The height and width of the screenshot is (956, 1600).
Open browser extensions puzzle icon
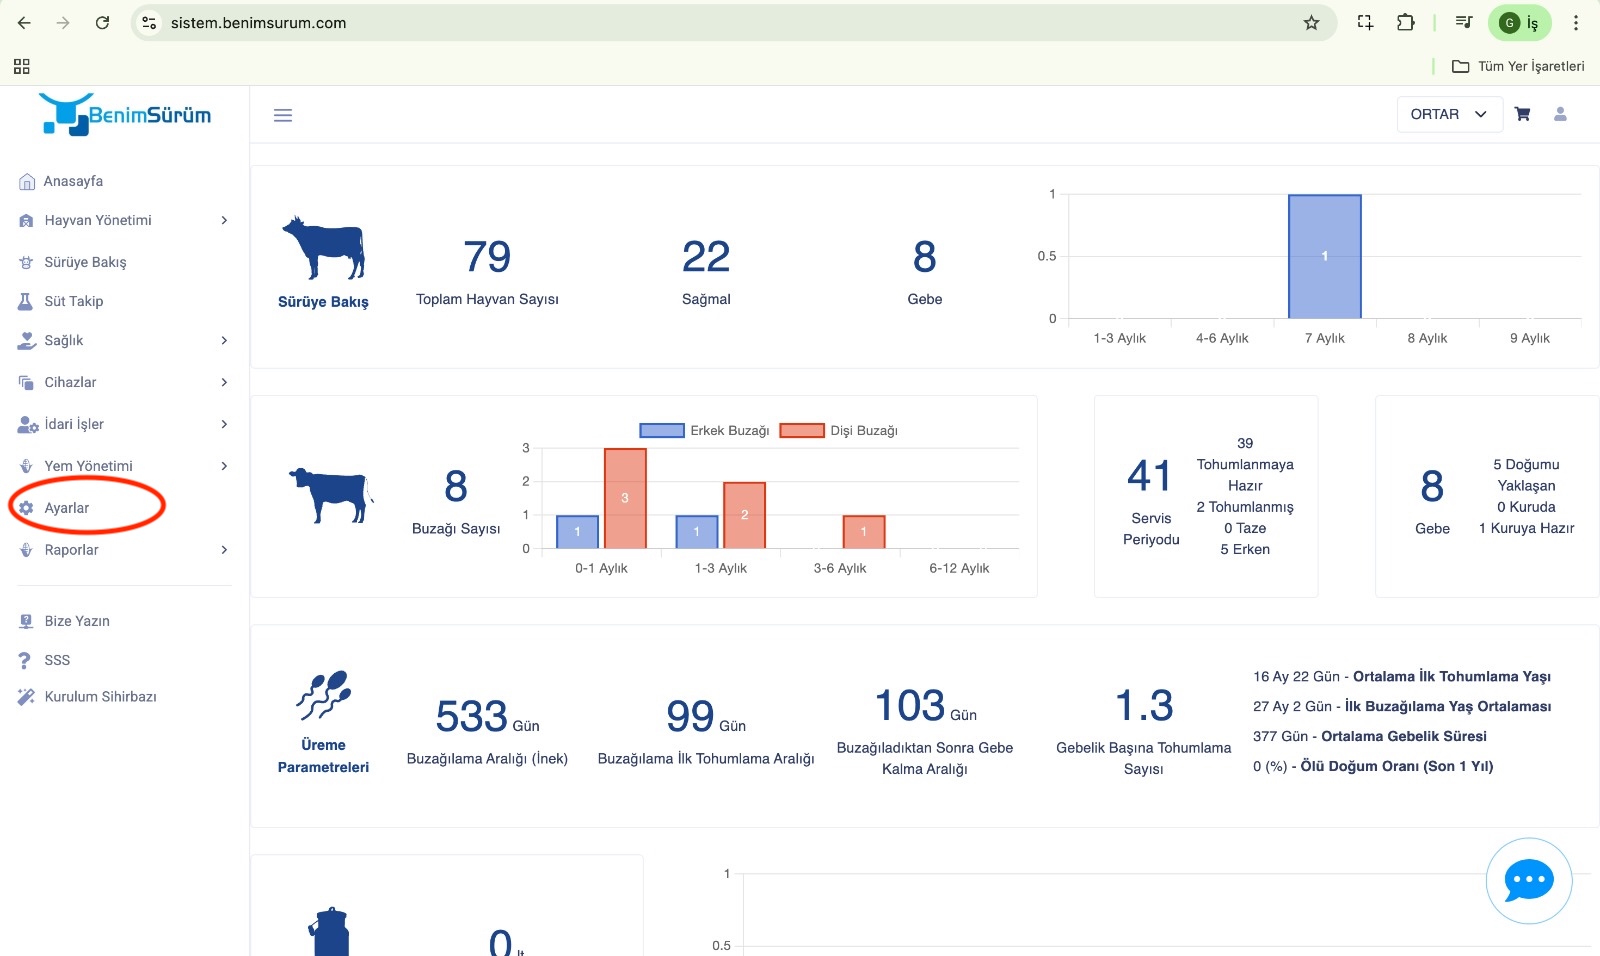click(x=1405, y=23)
